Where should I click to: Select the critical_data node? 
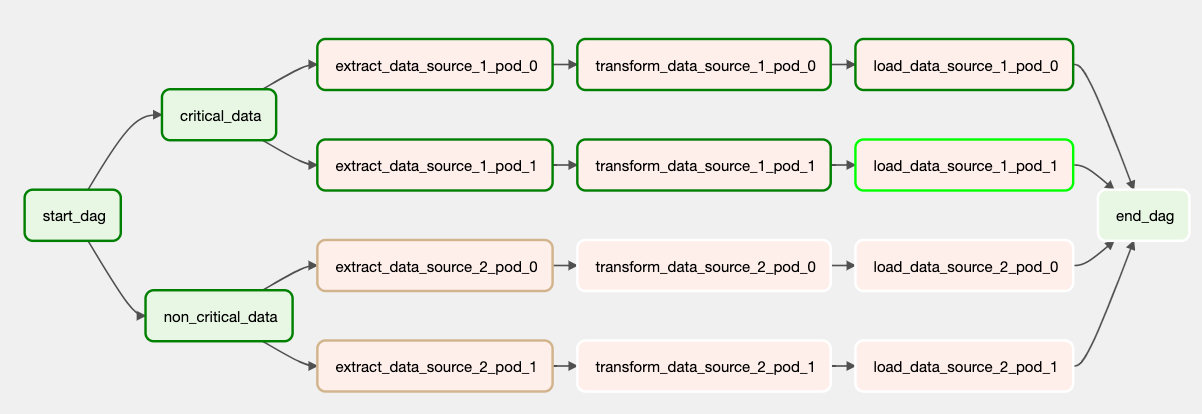(x=220, y=116)
